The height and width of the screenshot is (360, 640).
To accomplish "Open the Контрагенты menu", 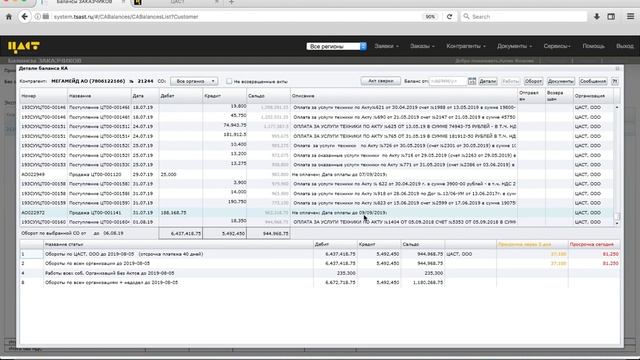I will coord(466,46).
